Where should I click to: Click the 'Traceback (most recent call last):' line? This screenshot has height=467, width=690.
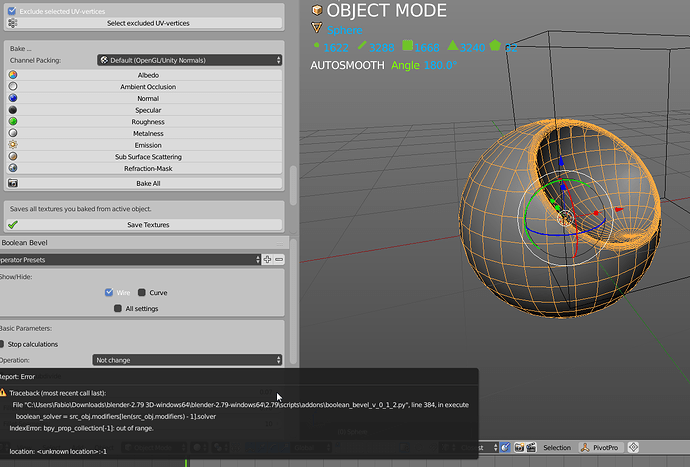point(58,393)
